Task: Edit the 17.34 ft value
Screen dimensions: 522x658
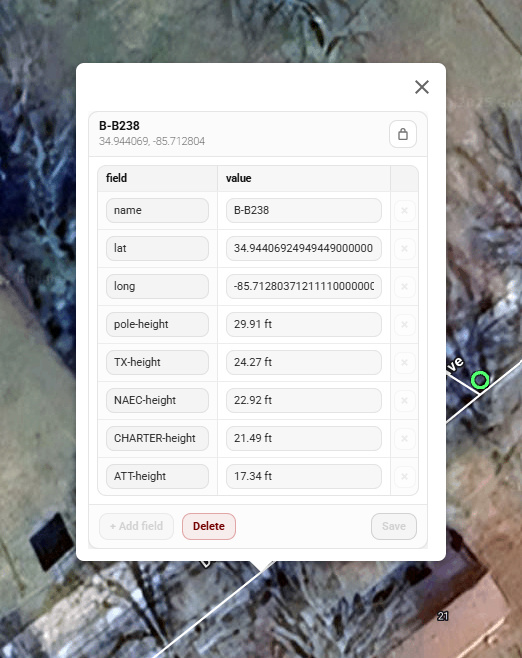Action: [x=304, y=476]
